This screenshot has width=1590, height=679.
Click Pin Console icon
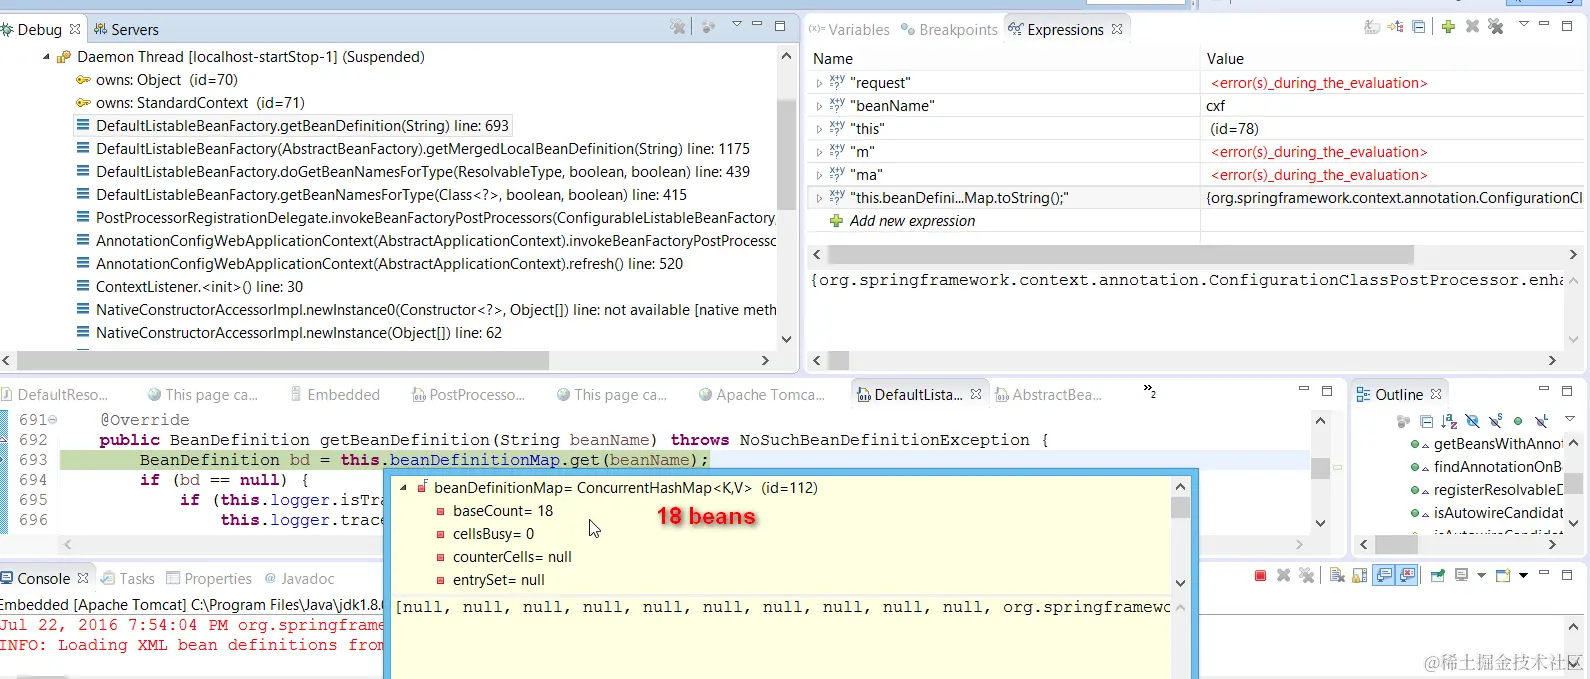(x=1438, y=575)
